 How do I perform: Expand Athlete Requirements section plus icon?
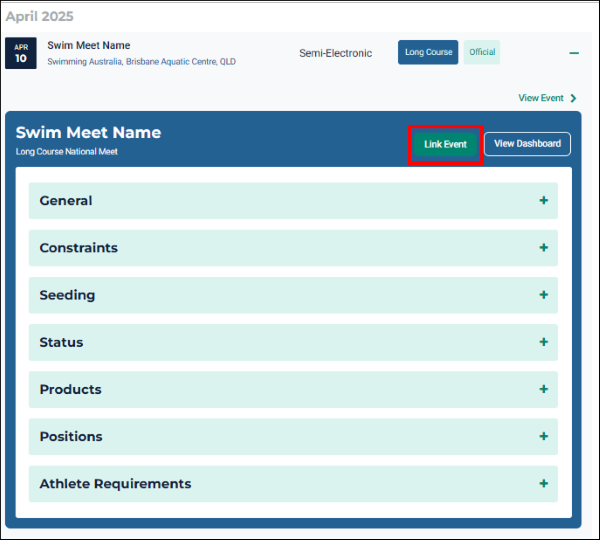click(544, 483)
